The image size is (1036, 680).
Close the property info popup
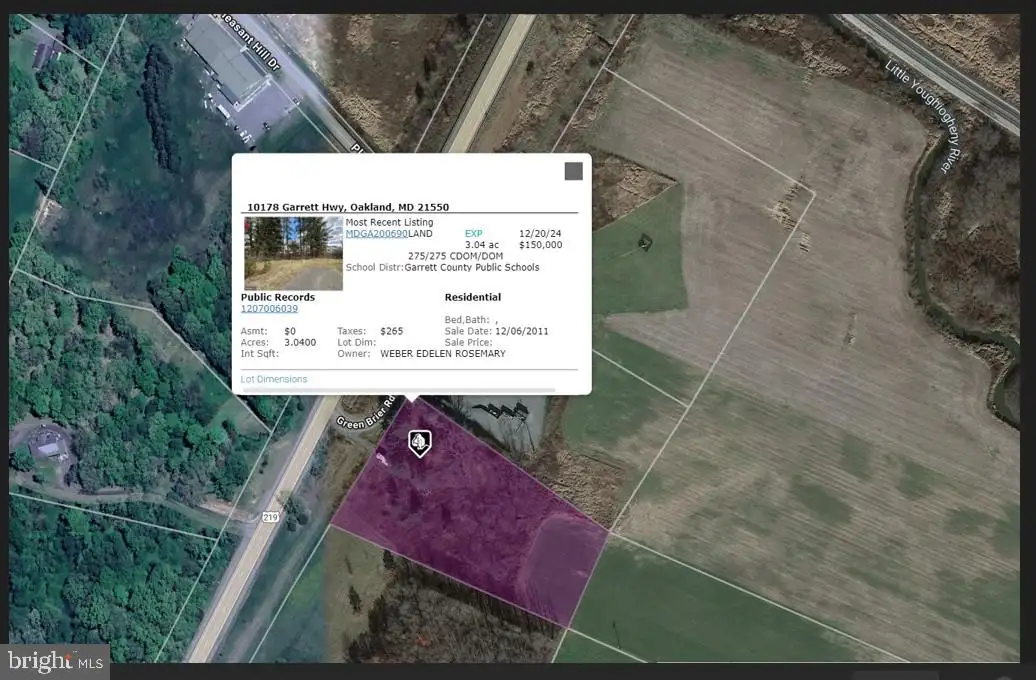click(x=574, y=171)
